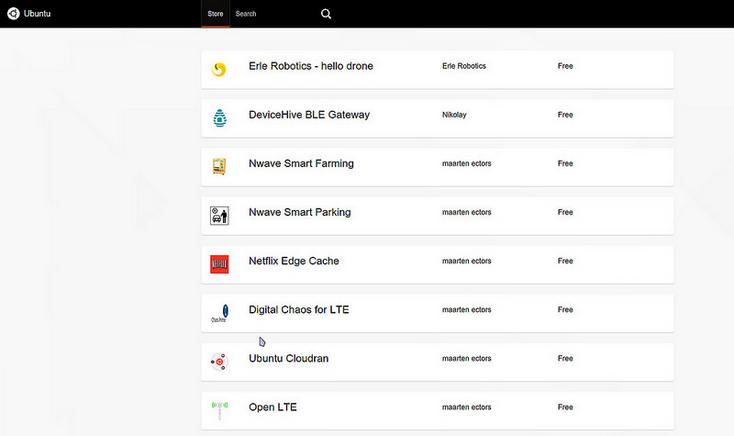Click publisher name Nikolay
This screenshot has width=734, height=436.
click(454, 115)
